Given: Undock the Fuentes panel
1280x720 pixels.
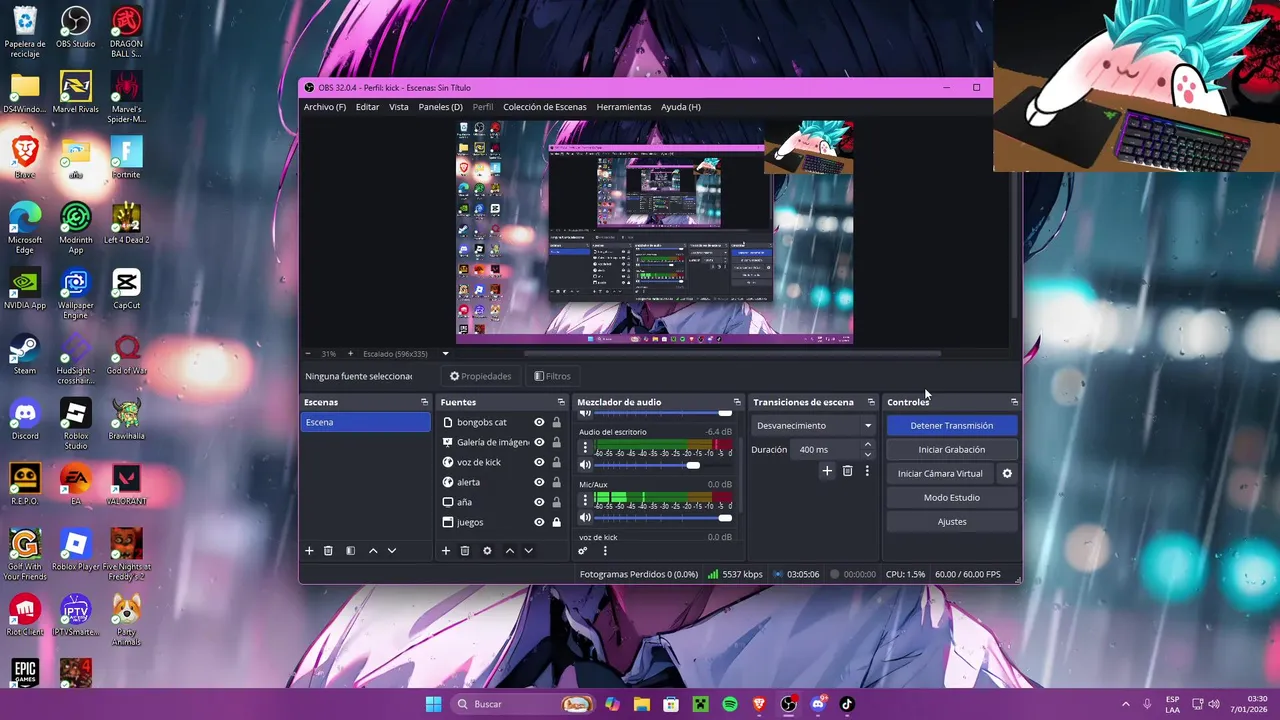Looking at the screenshot, I should [561, 402].
